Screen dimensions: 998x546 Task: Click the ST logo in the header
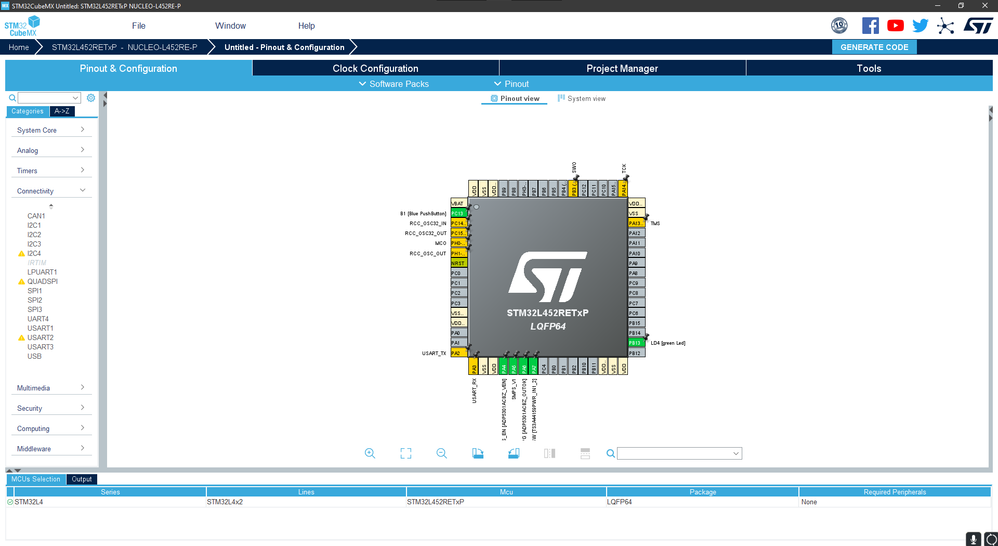point(978,25)
